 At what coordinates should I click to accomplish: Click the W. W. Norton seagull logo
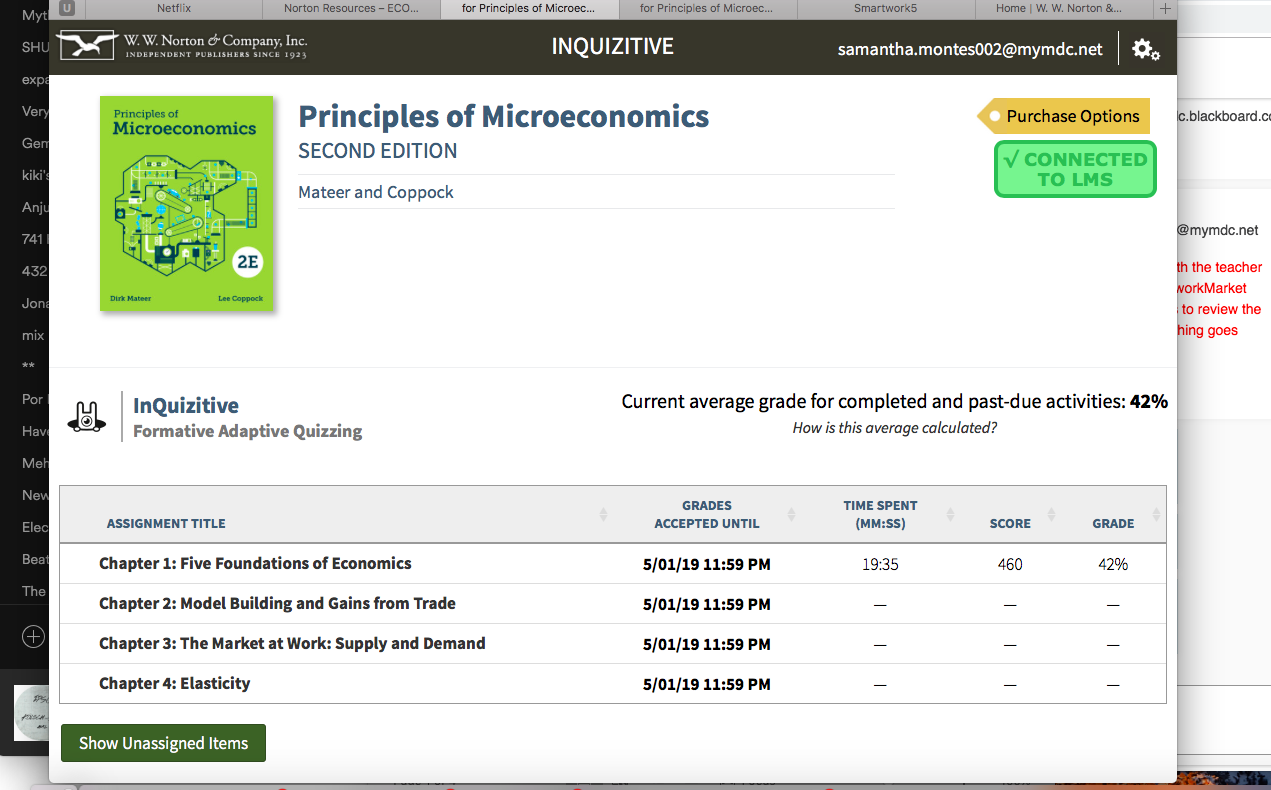pyautogui.click(x=87, y=46)
